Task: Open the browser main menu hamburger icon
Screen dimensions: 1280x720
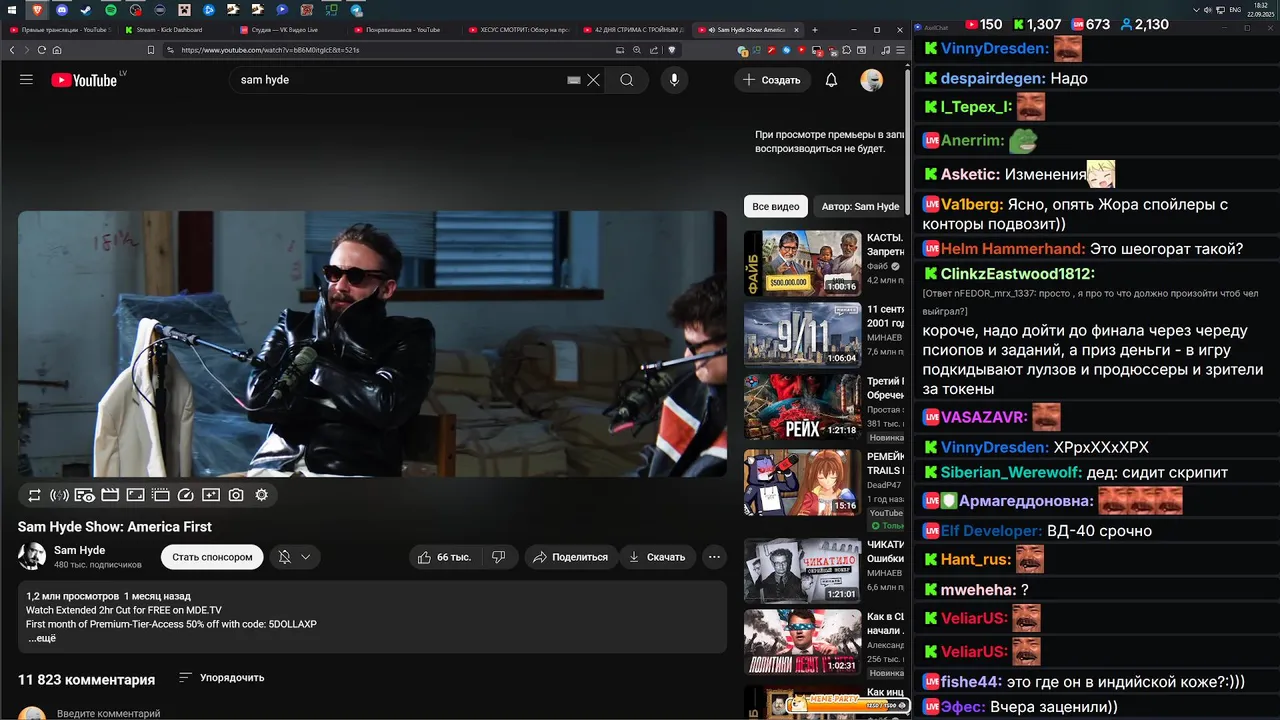Action: pyautogui.click(x=899, y=50)
